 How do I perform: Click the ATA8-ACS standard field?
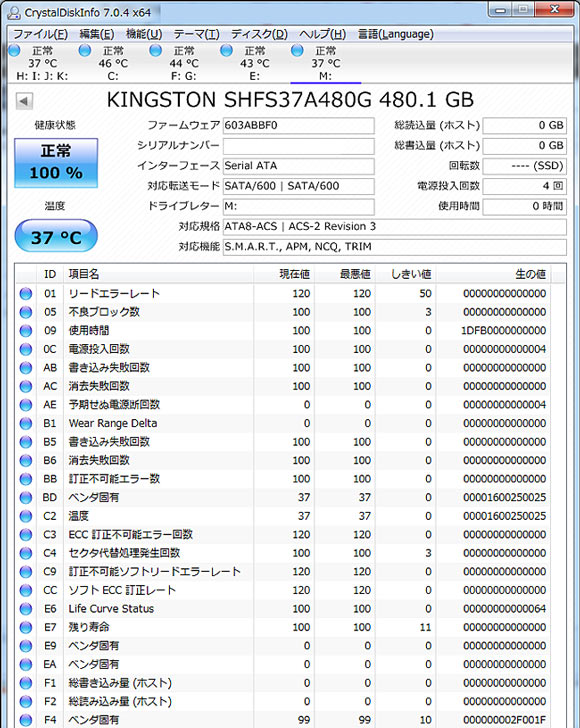395,227
